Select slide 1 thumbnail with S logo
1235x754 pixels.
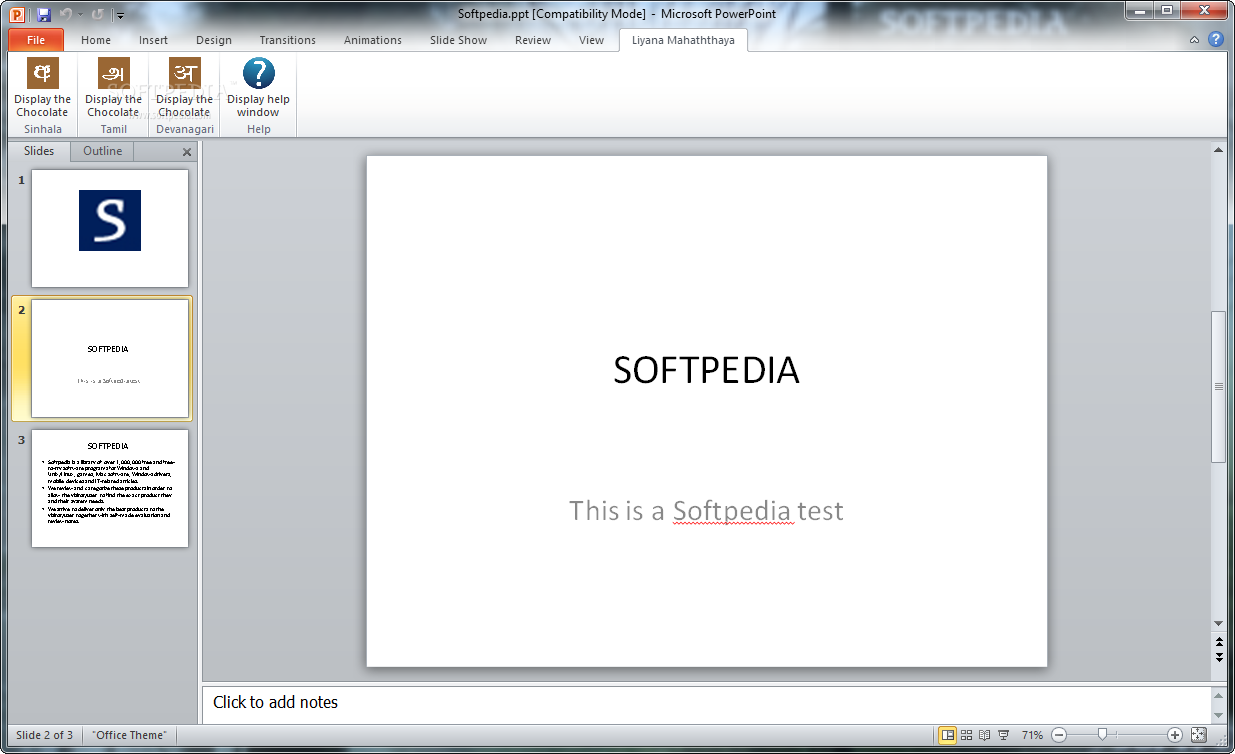(x=110, y=228)
